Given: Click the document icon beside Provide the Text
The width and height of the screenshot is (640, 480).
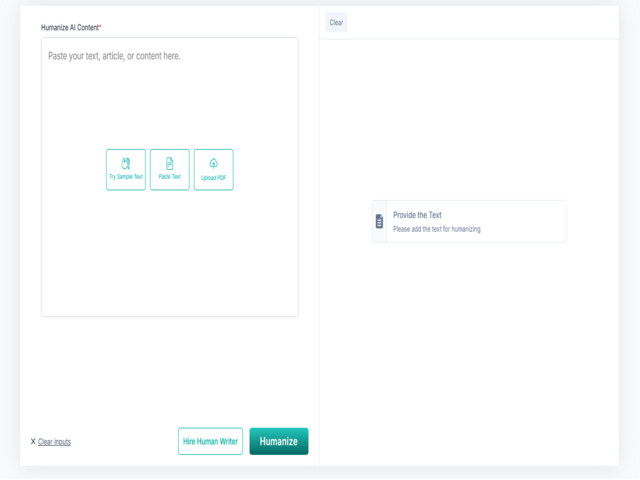Looking at the screenshot, I should click(x=379, y=221).
